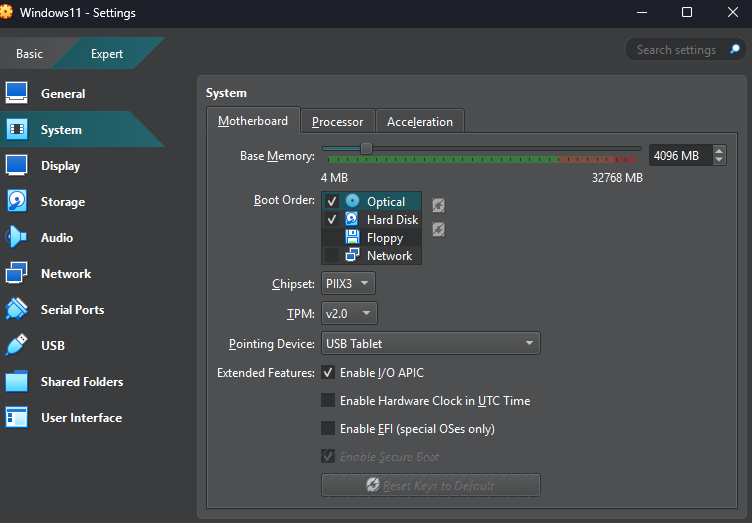Click the Boot Order label
Viewport: 752px width, 523px height.
[x=284, y=200]
